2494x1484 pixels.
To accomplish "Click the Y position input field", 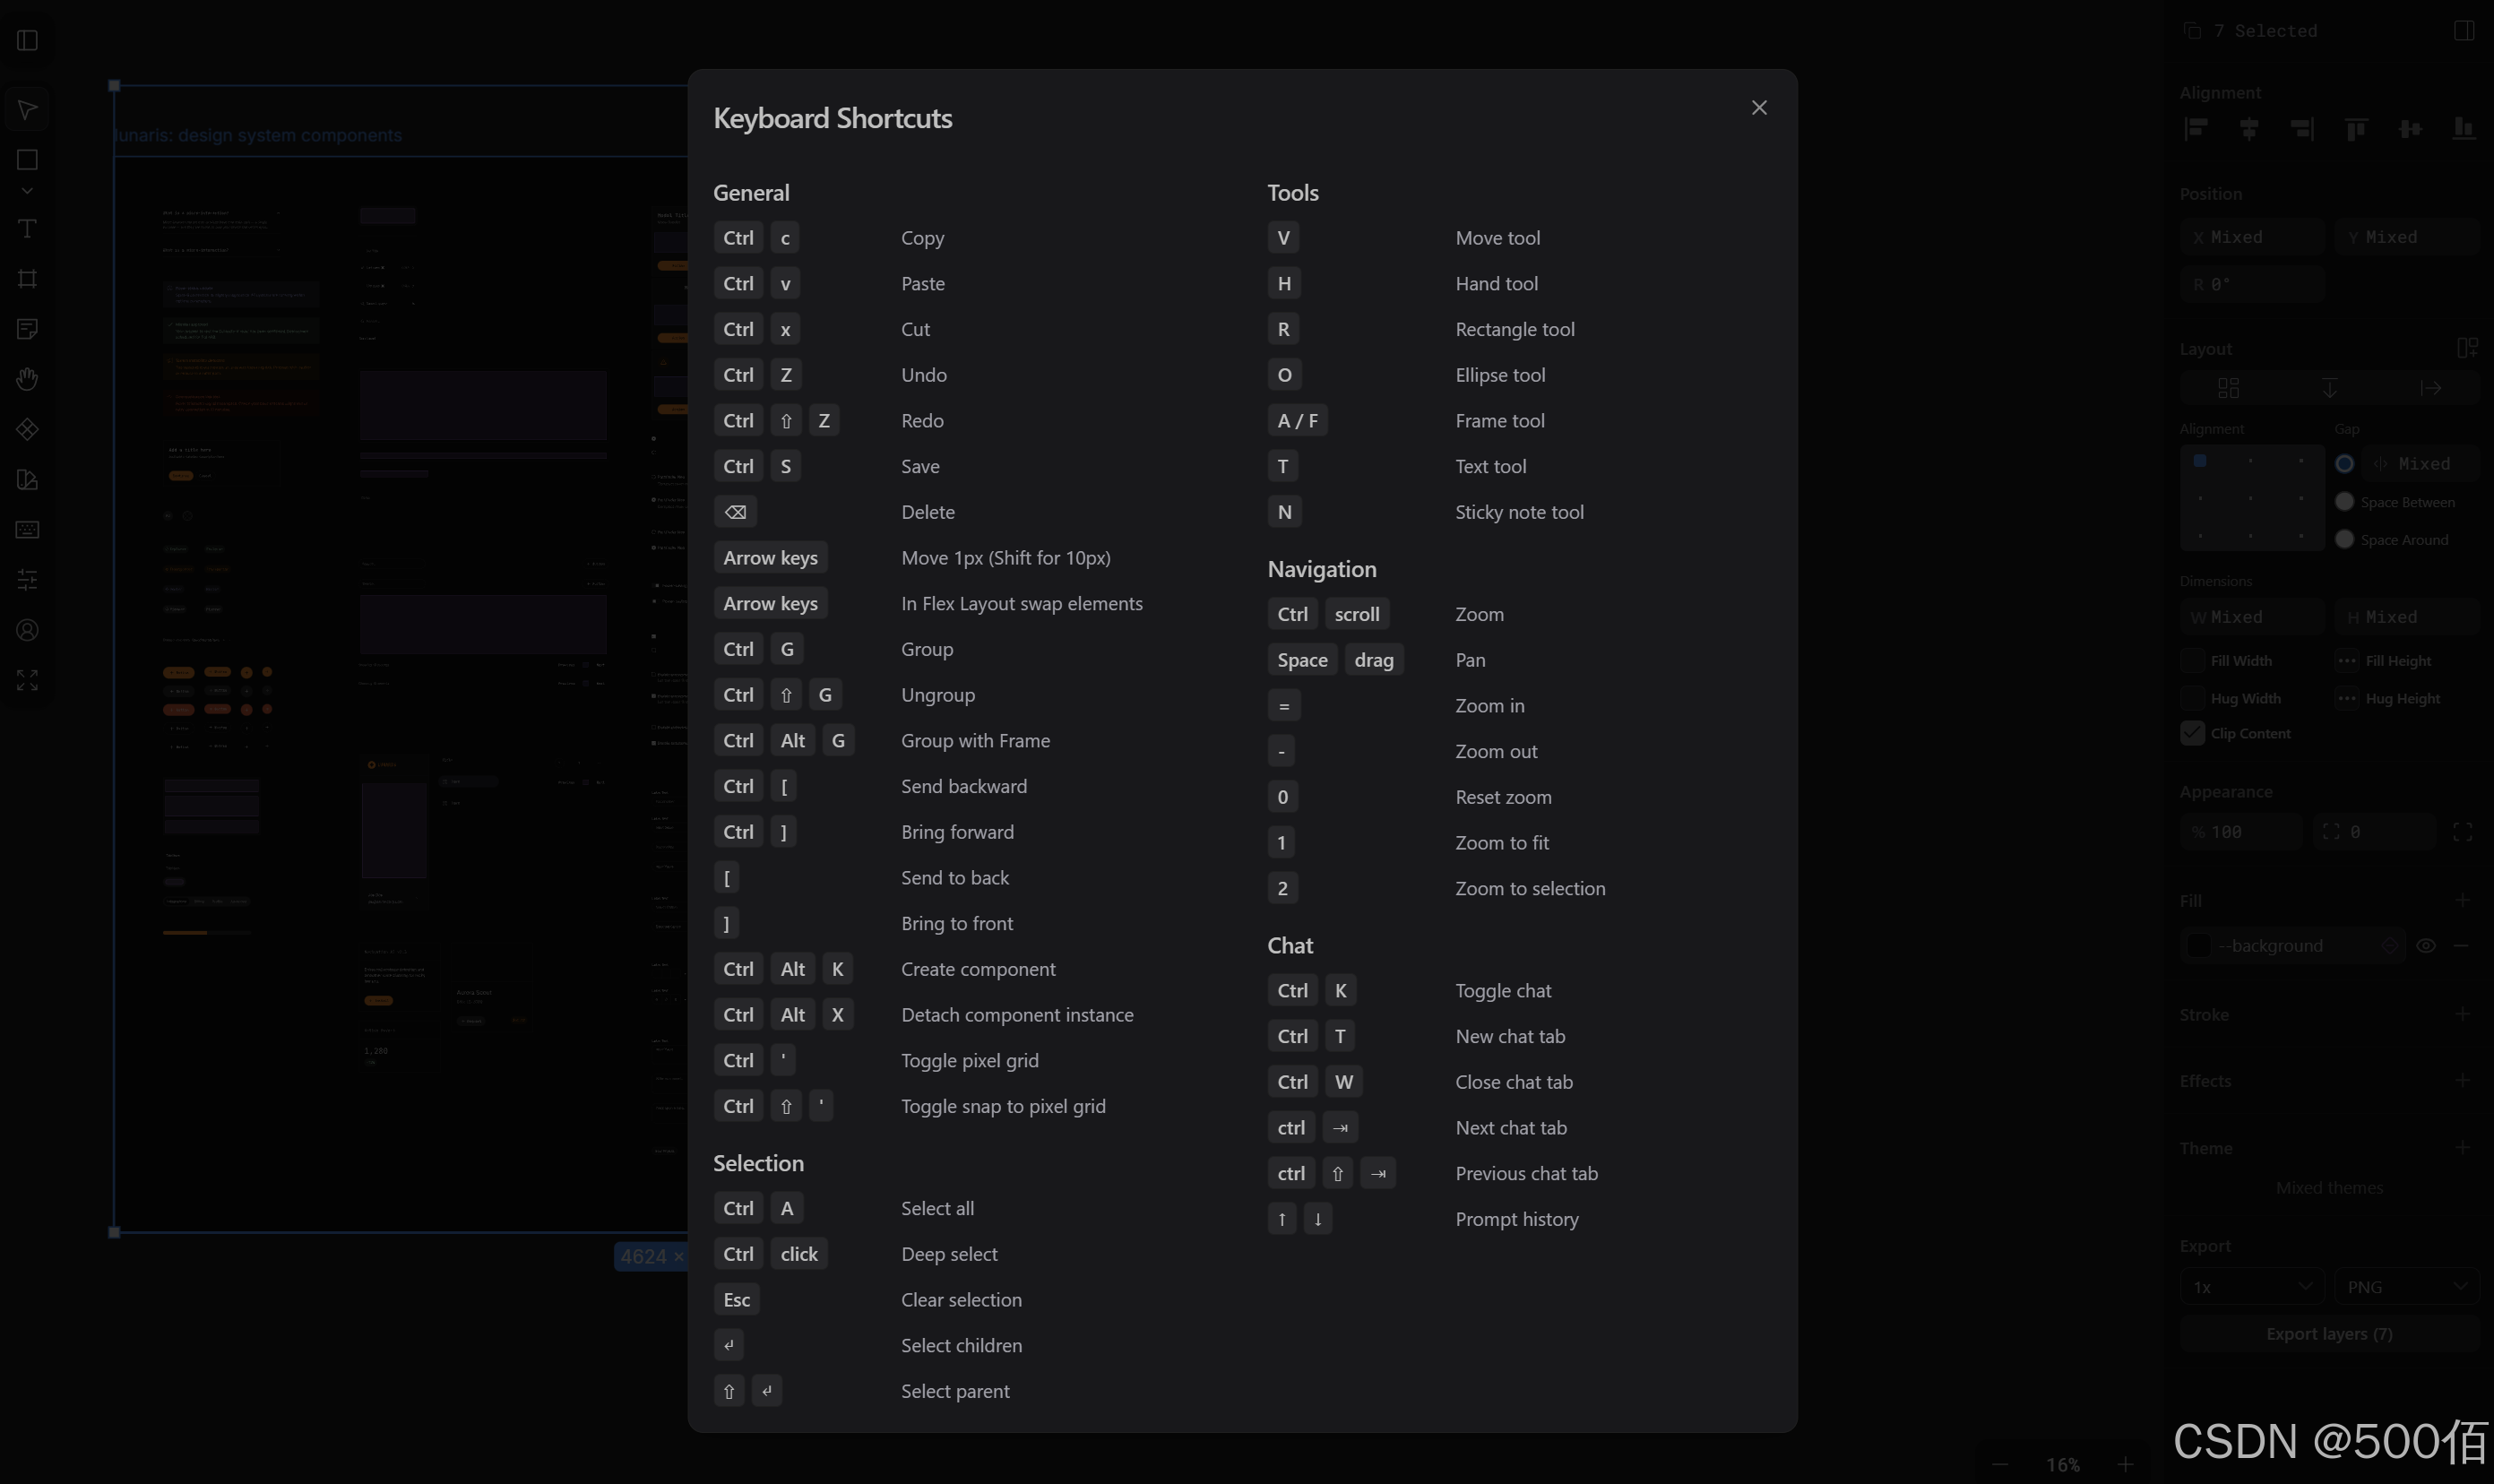I will click(2407, 238).
